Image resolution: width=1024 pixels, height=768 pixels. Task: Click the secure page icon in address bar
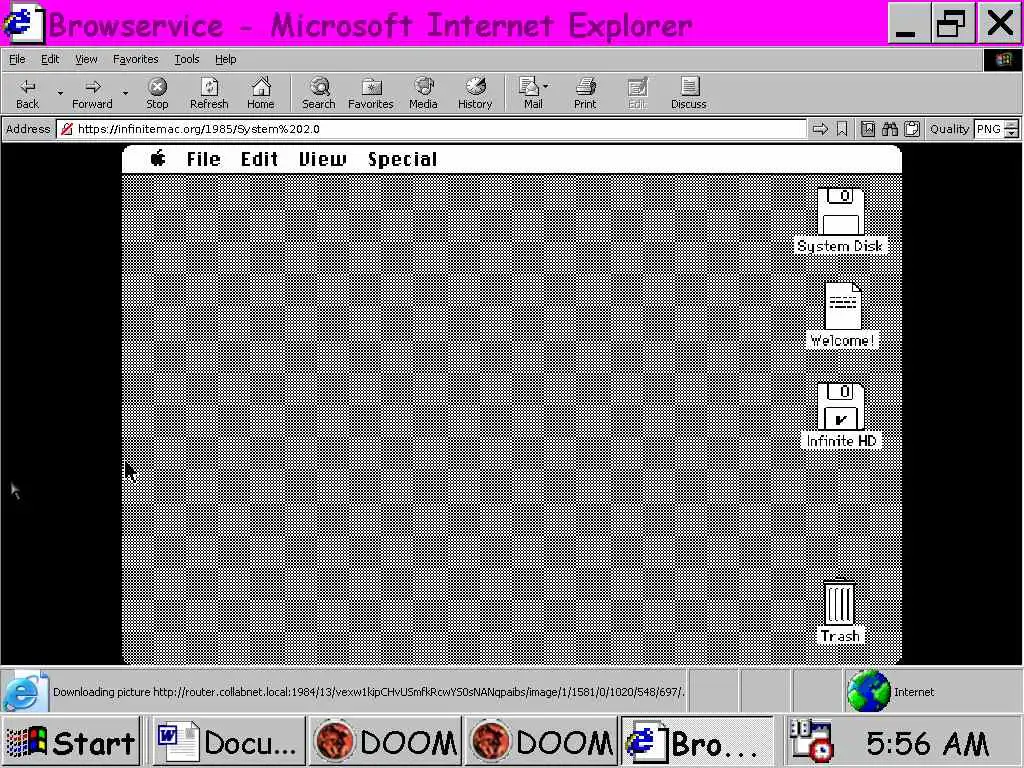pyautogui.click(x=66, y=129)
